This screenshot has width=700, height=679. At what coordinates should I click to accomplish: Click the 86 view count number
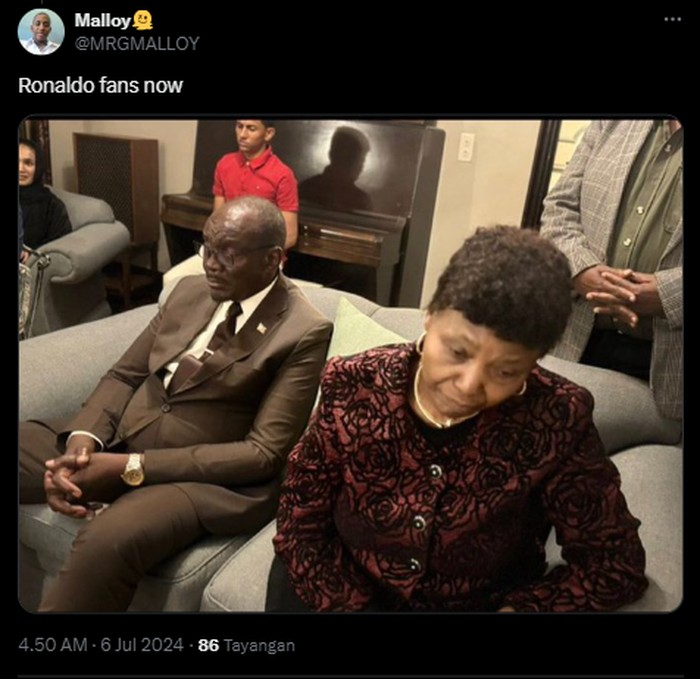click(x=208, y=645)
